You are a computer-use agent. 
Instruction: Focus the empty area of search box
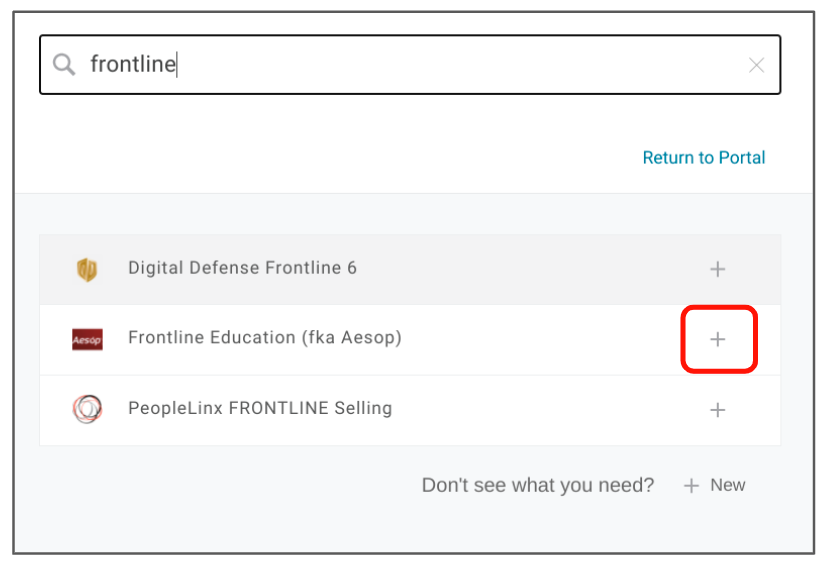click(450, 65)
